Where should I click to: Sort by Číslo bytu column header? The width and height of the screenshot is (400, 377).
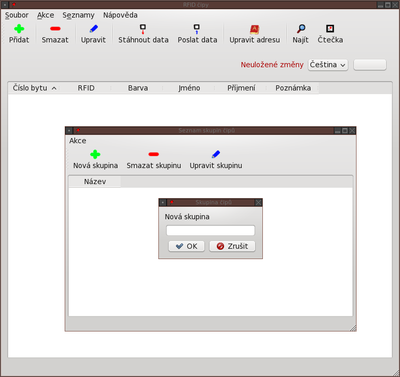point(34,88)
